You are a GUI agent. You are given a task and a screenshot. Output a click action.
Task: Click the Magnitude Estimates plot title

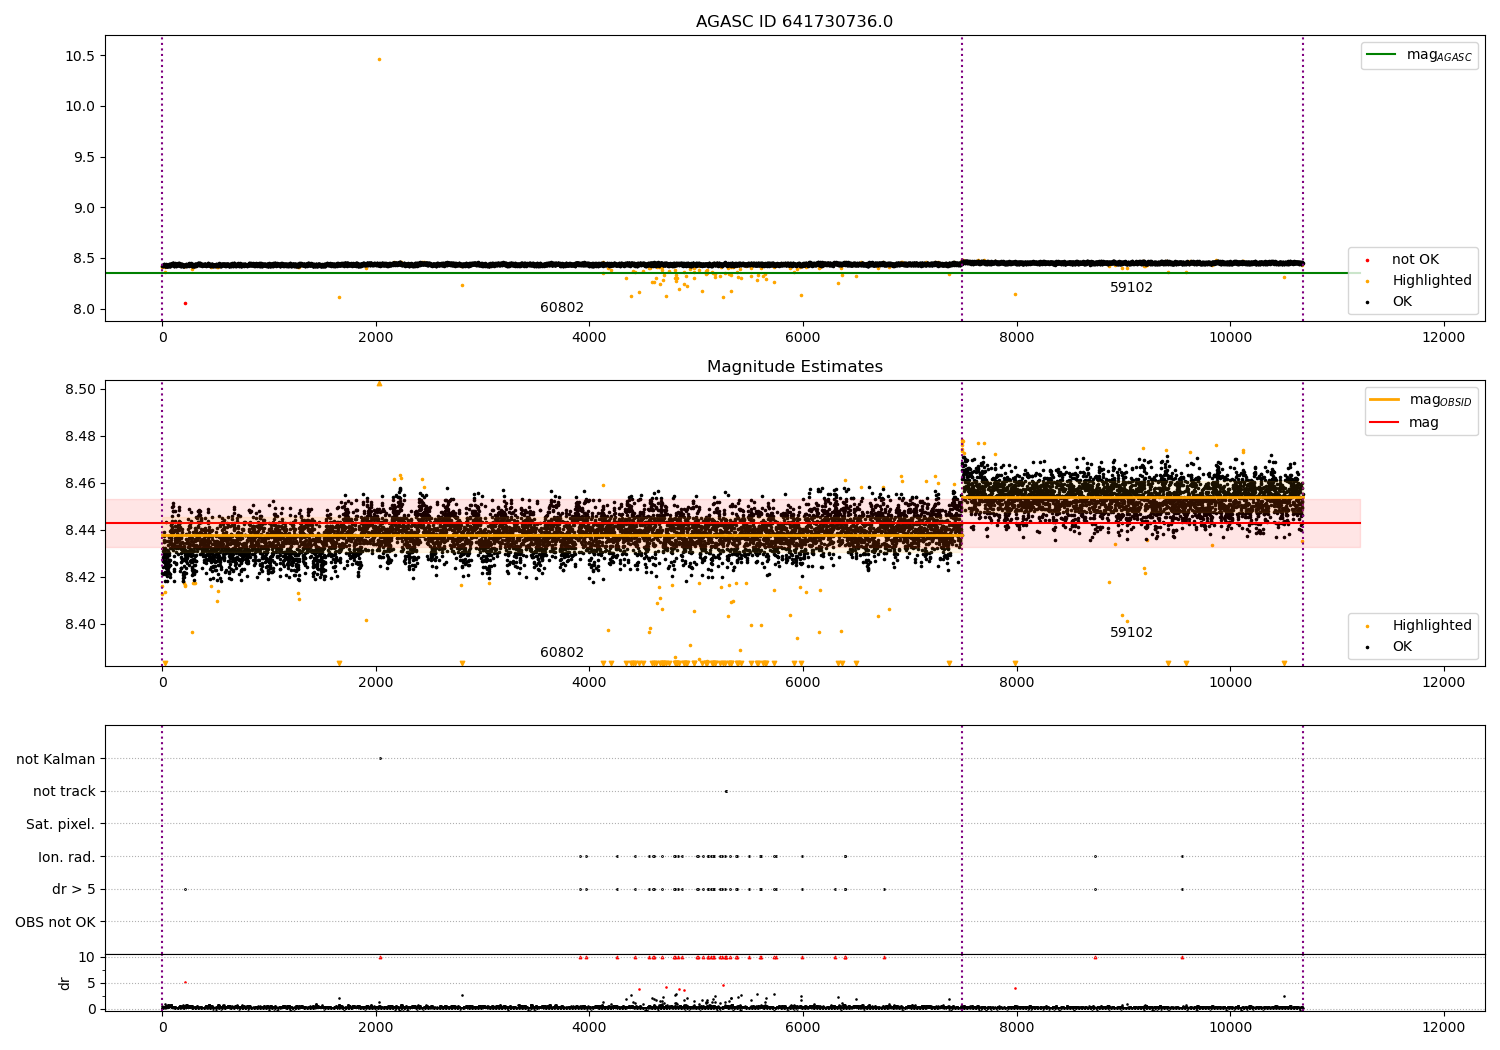pyautogui.click(x=794, y=367)
